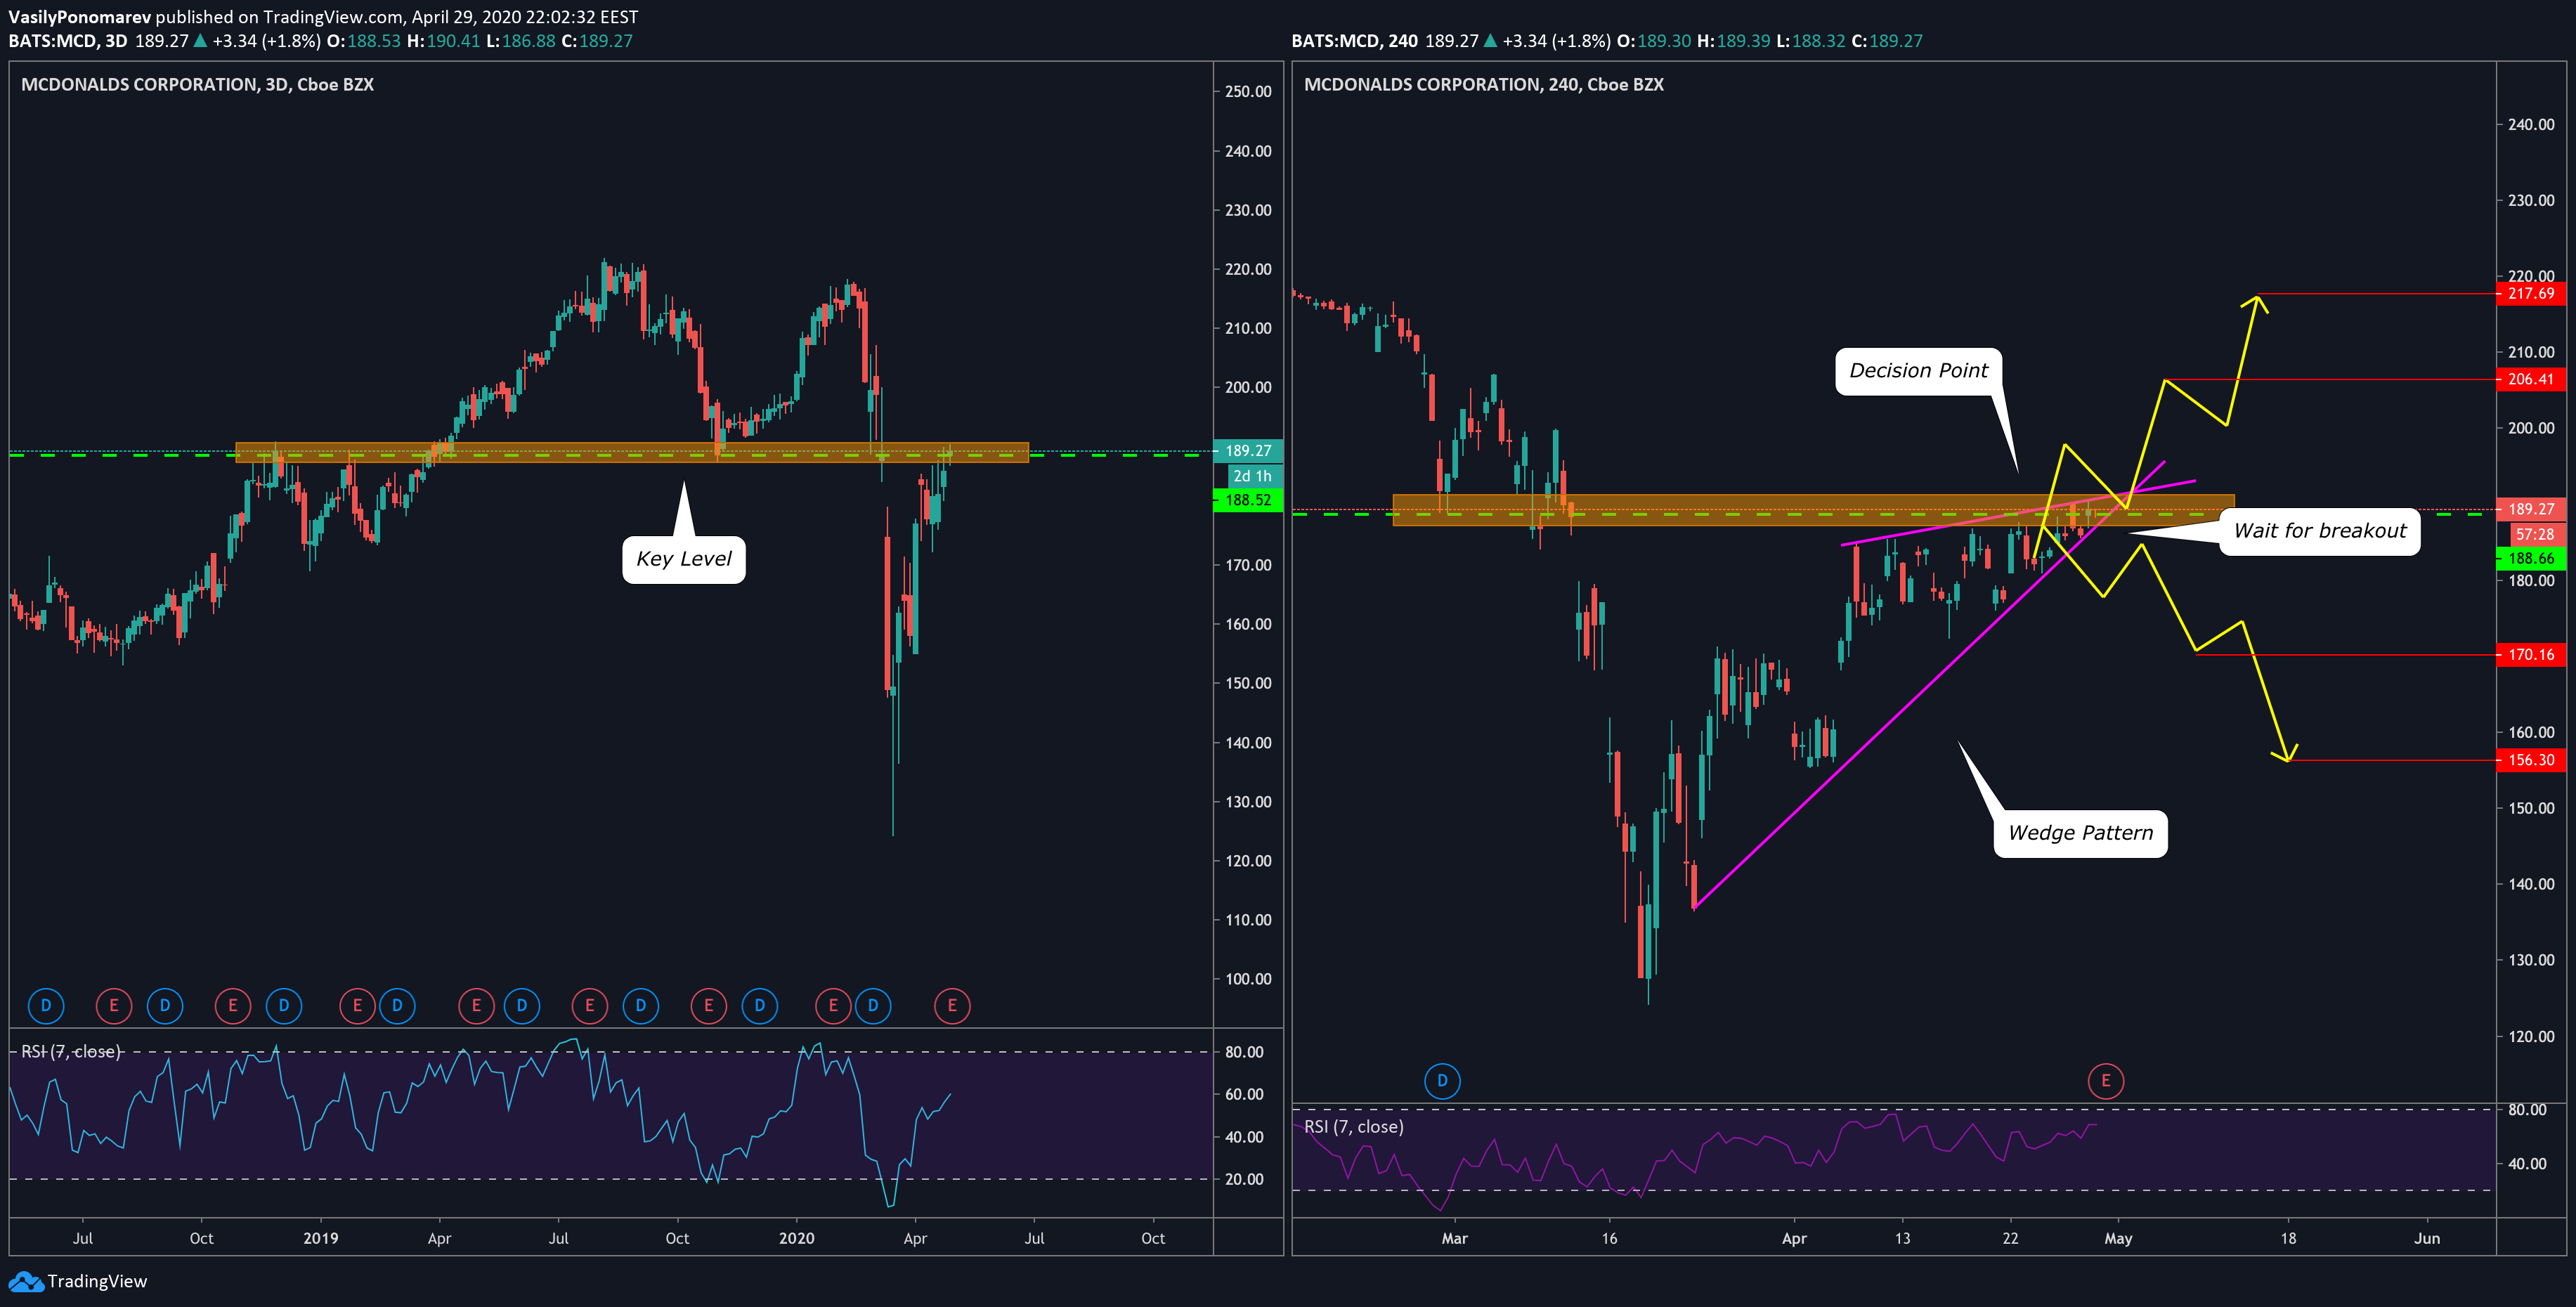
Task: Click the 250.00 level on the 3D price axis
Action: click(1248, 92)
